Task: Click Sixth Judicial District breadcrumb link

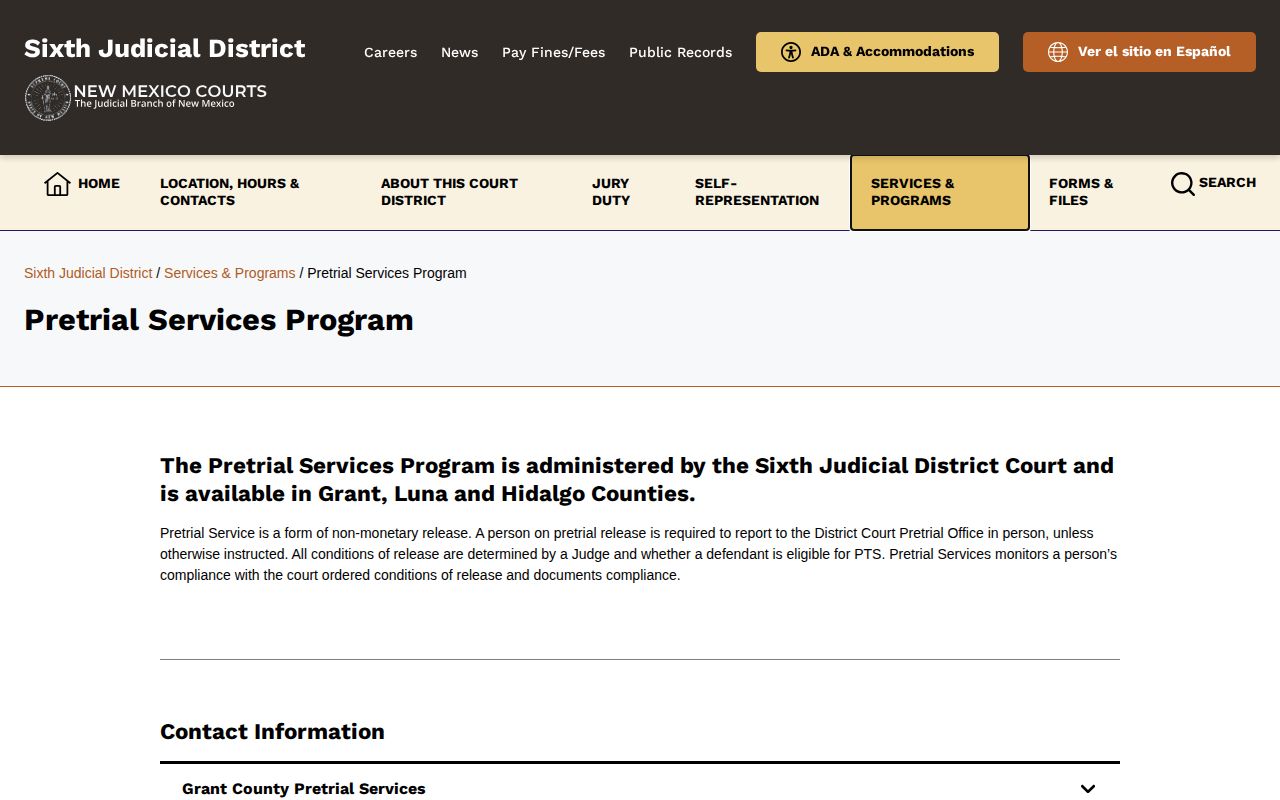Action: pos(88,273)
